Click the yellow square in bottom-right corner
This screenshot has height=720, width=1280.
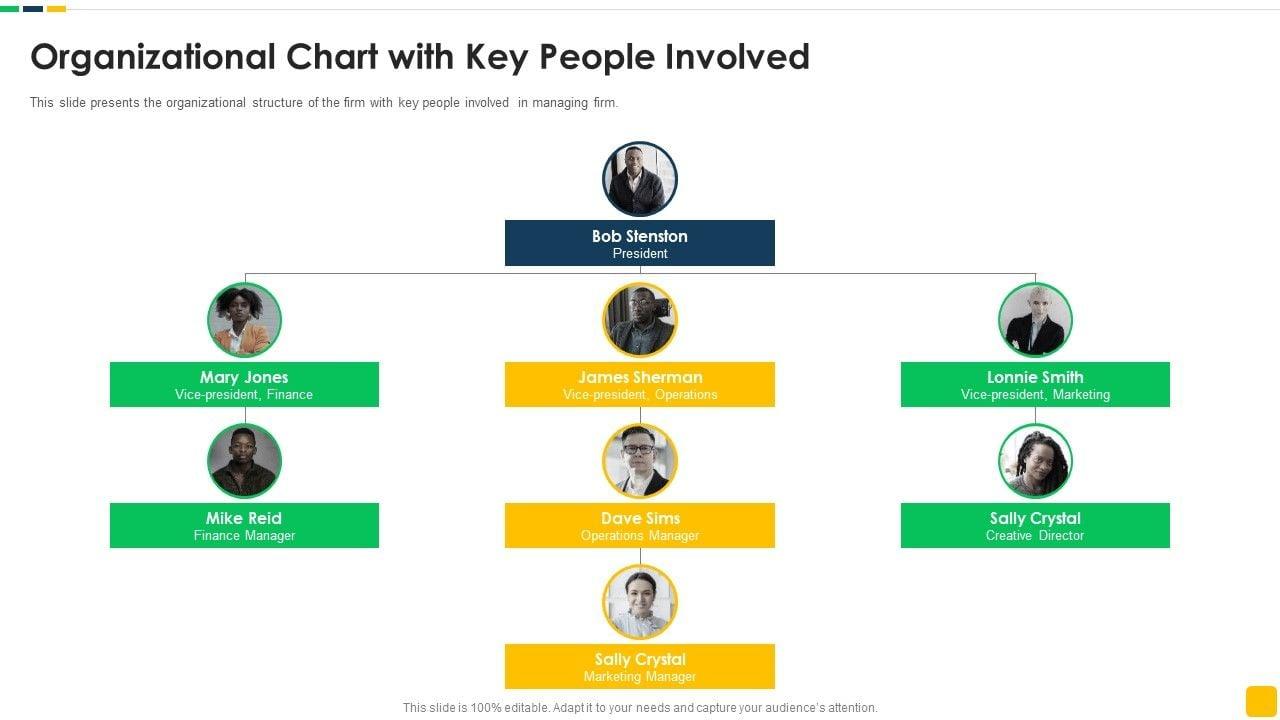click(1261, 701)
